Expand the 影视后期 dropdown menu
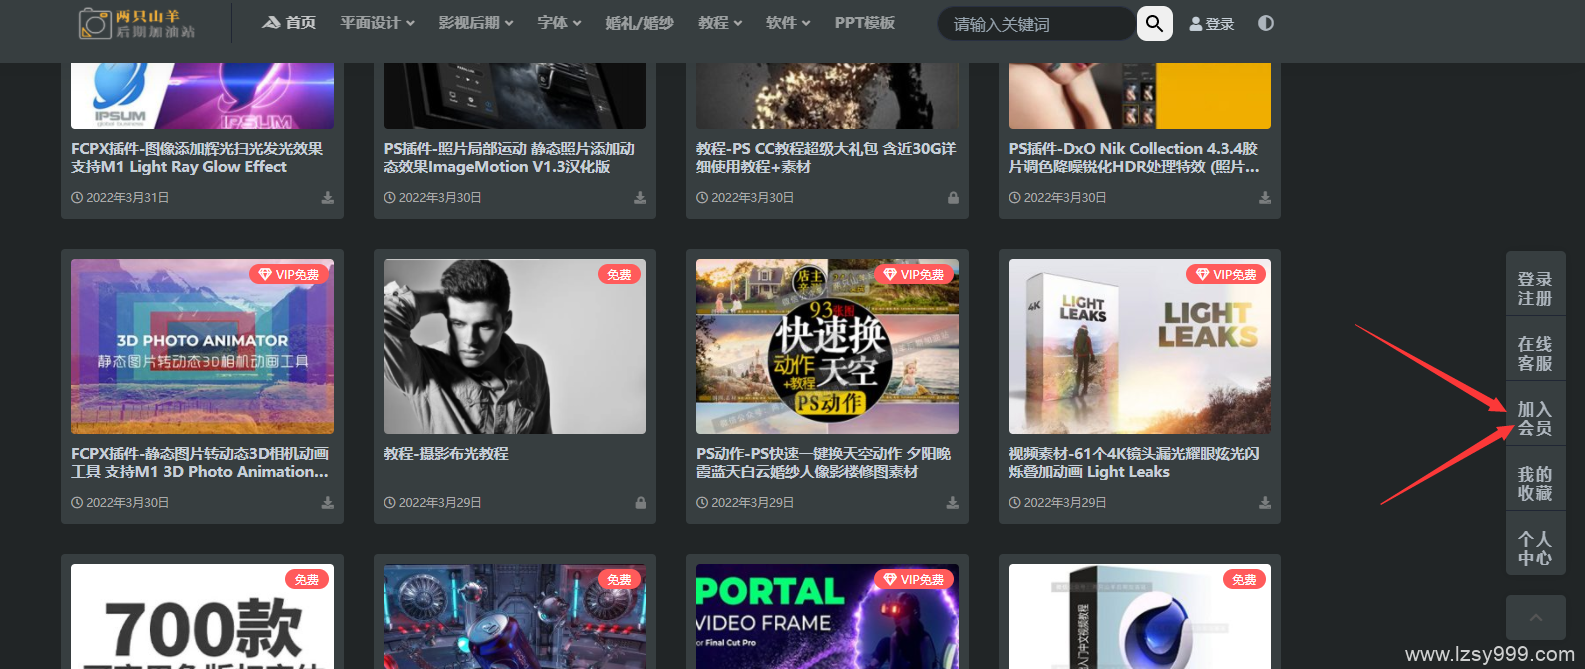1585x669 pixels. [475, 23]
